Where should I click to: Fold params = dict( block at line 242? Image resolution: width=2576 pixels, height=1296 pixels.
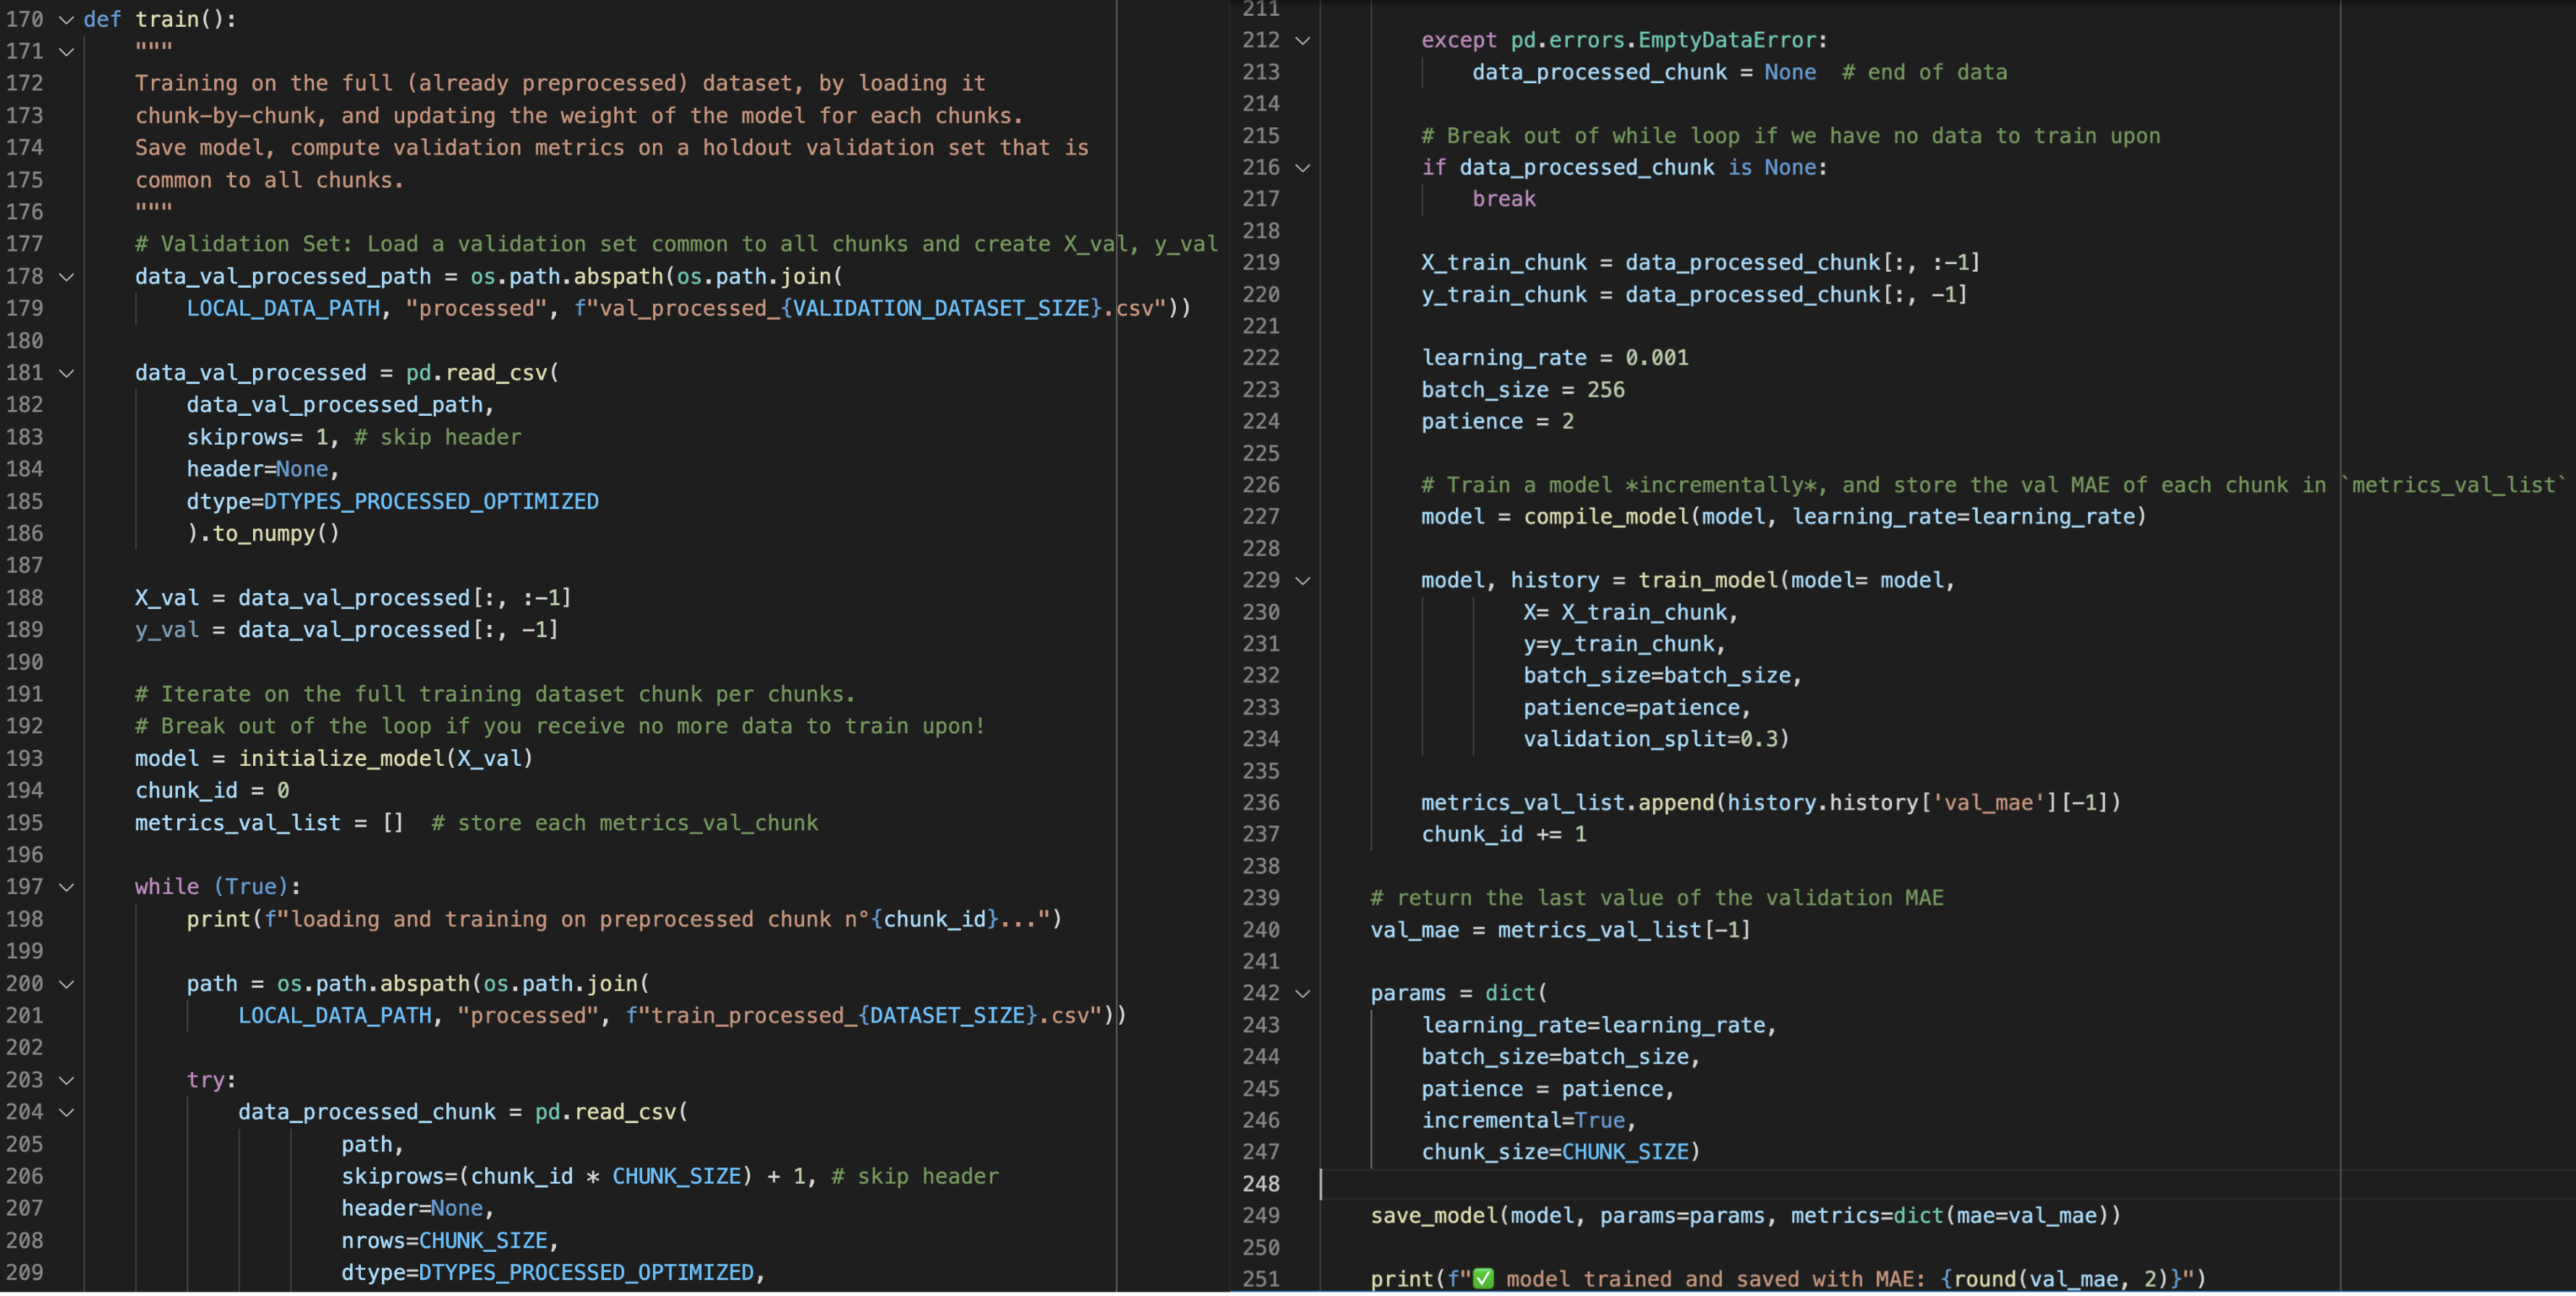1302,993
